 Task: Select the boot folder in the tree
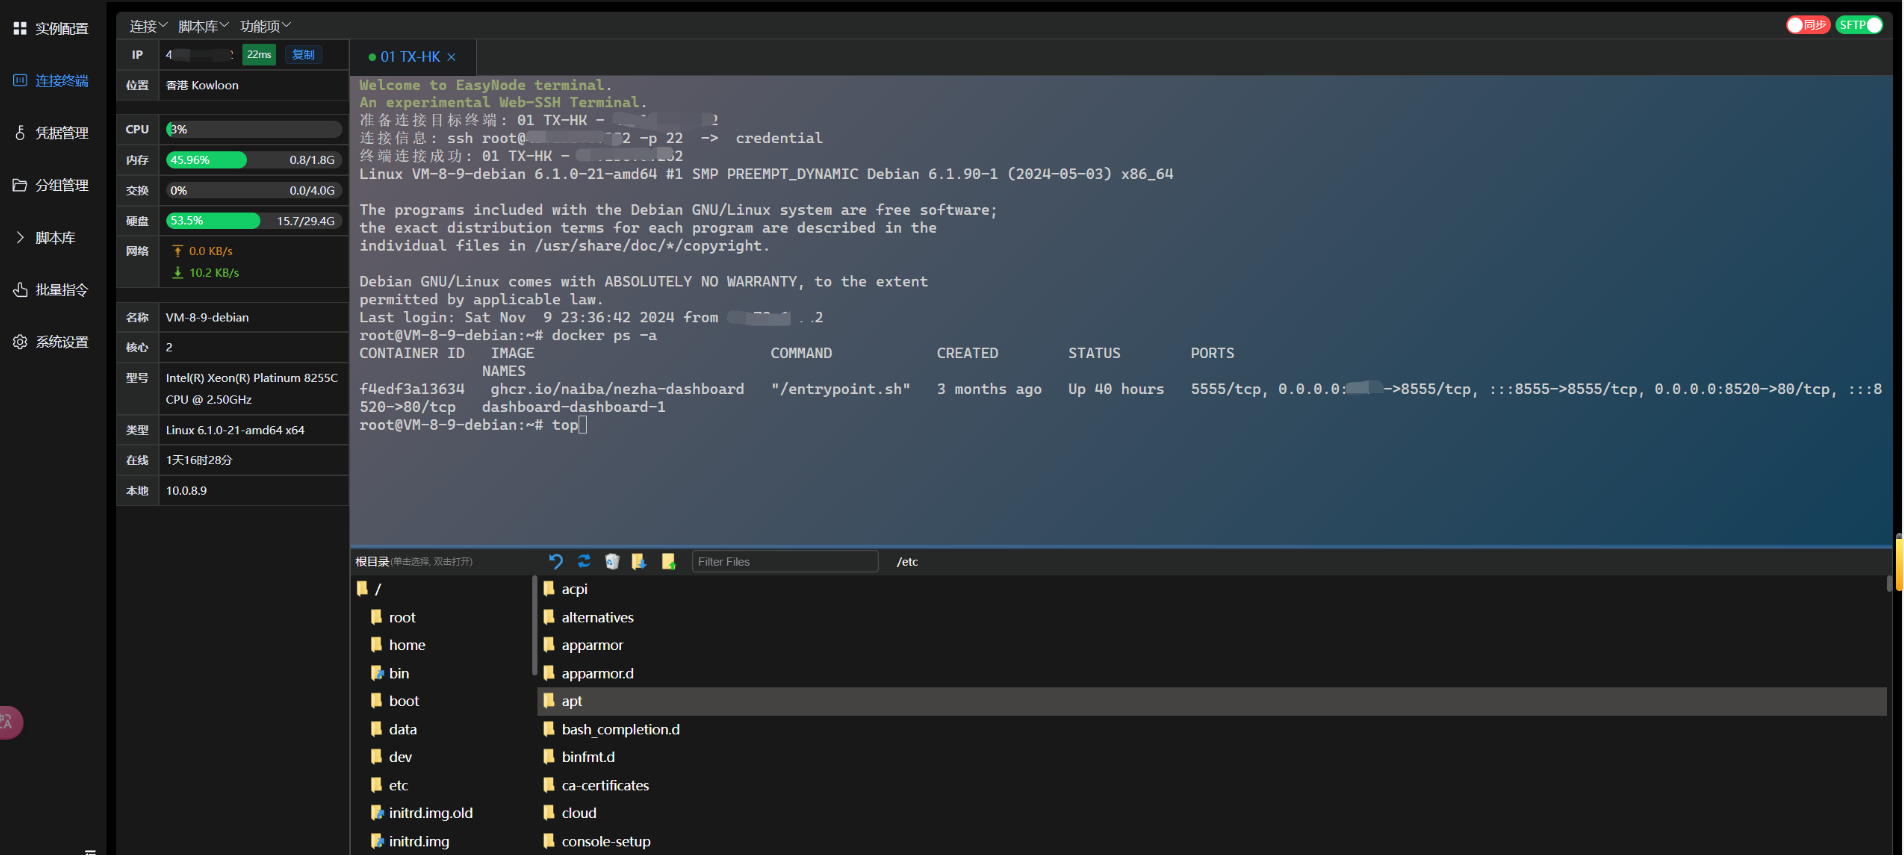395,701
